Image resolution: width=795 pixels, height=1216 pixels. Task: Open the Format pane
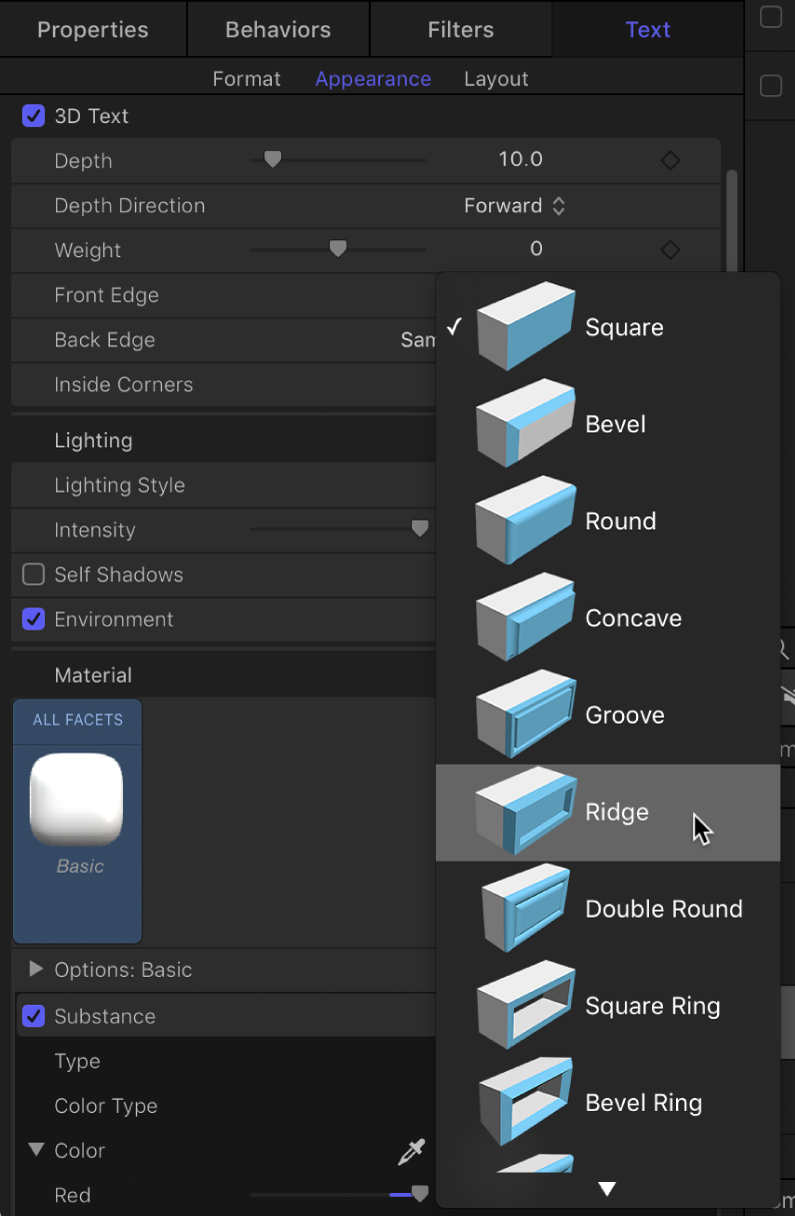click(x=246, y=79)
